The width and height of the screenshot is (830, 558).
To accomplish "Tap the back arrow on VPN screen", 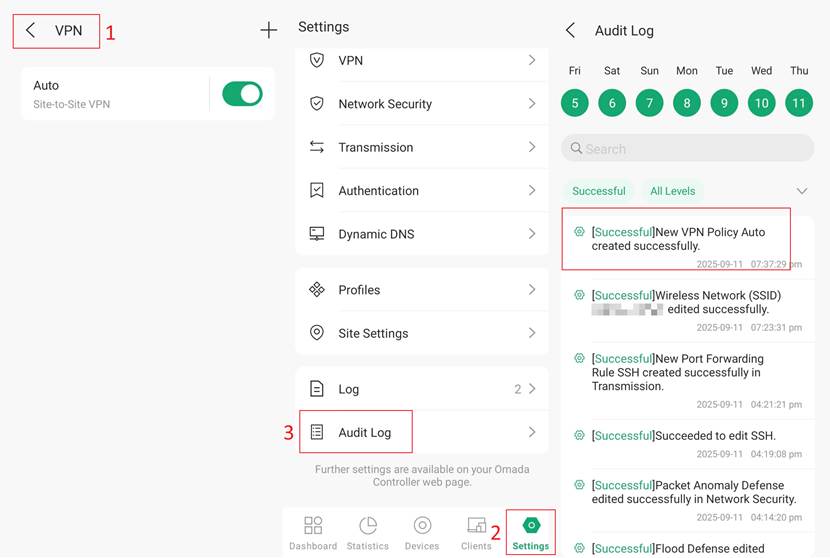I will tap(31, 31).
